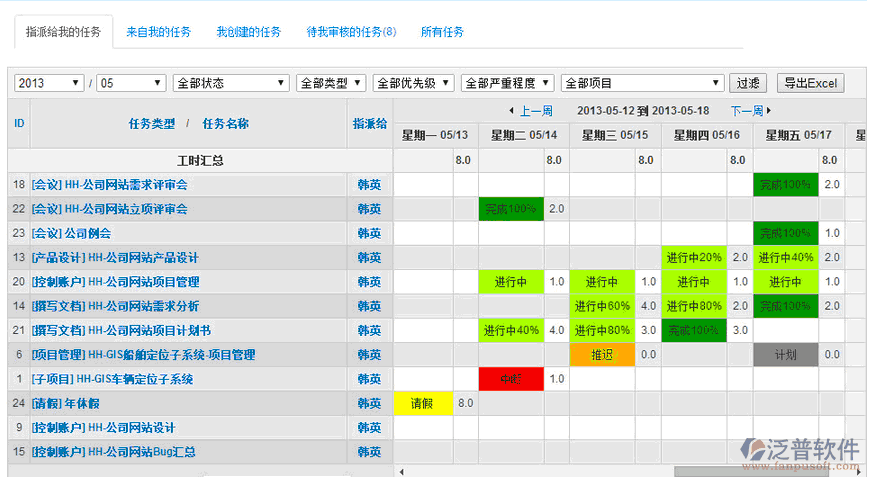Open the year 2013 dropdown

(x=49, y=83)
